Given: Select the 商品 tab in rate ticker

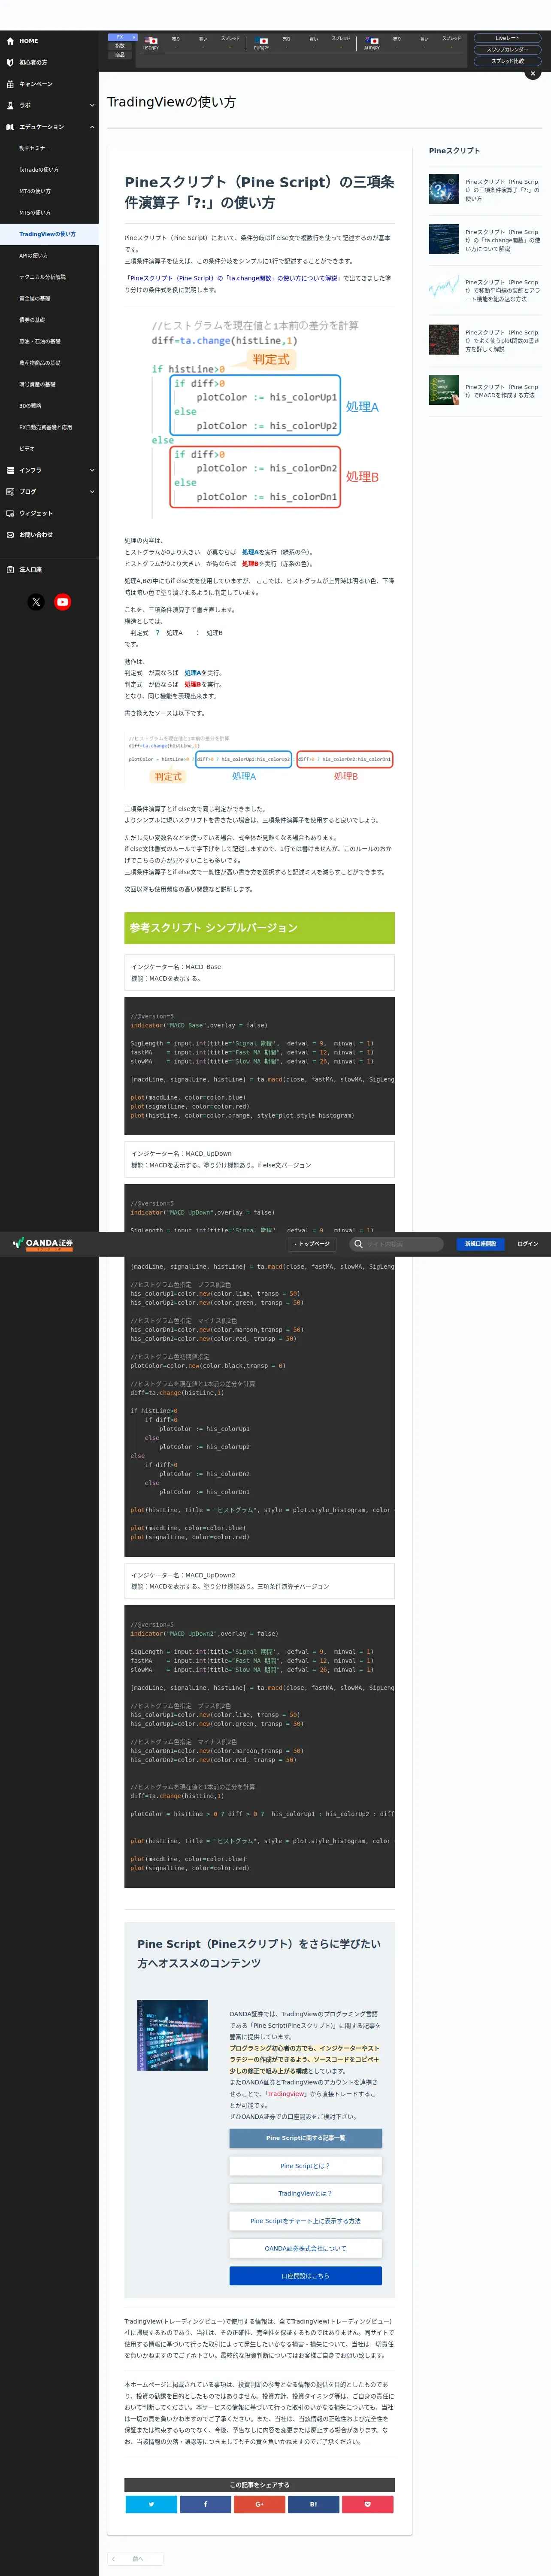Looking at the screenshot, I should [120, 55].
